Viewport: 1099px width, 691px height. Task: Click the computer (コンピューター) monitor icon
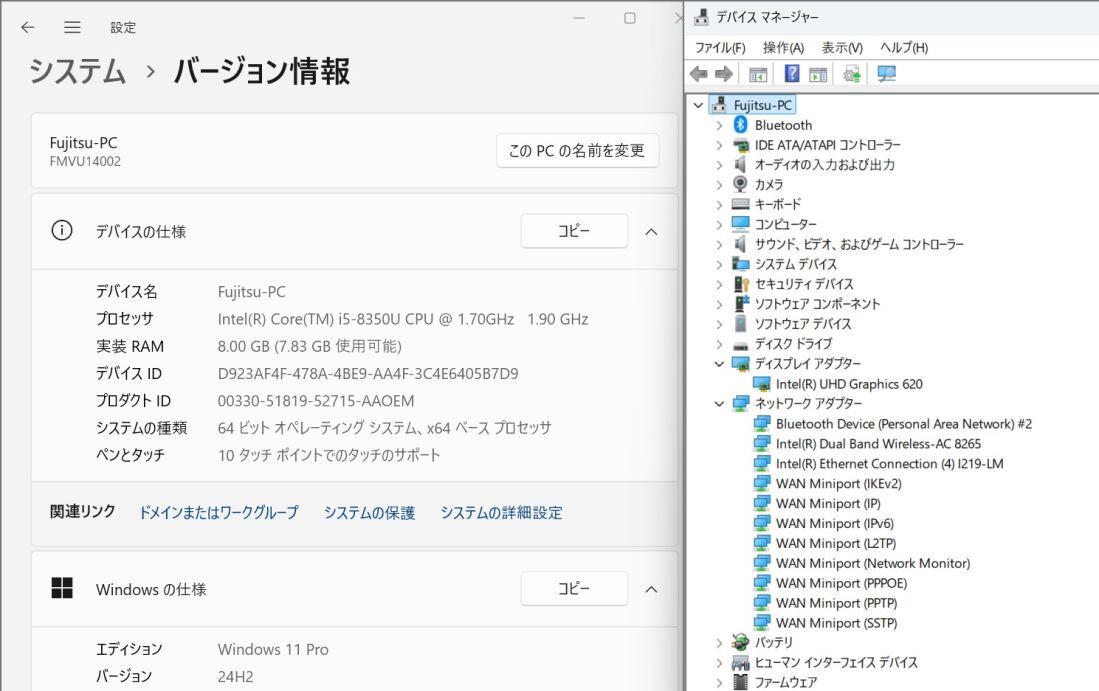pos(740,224)
